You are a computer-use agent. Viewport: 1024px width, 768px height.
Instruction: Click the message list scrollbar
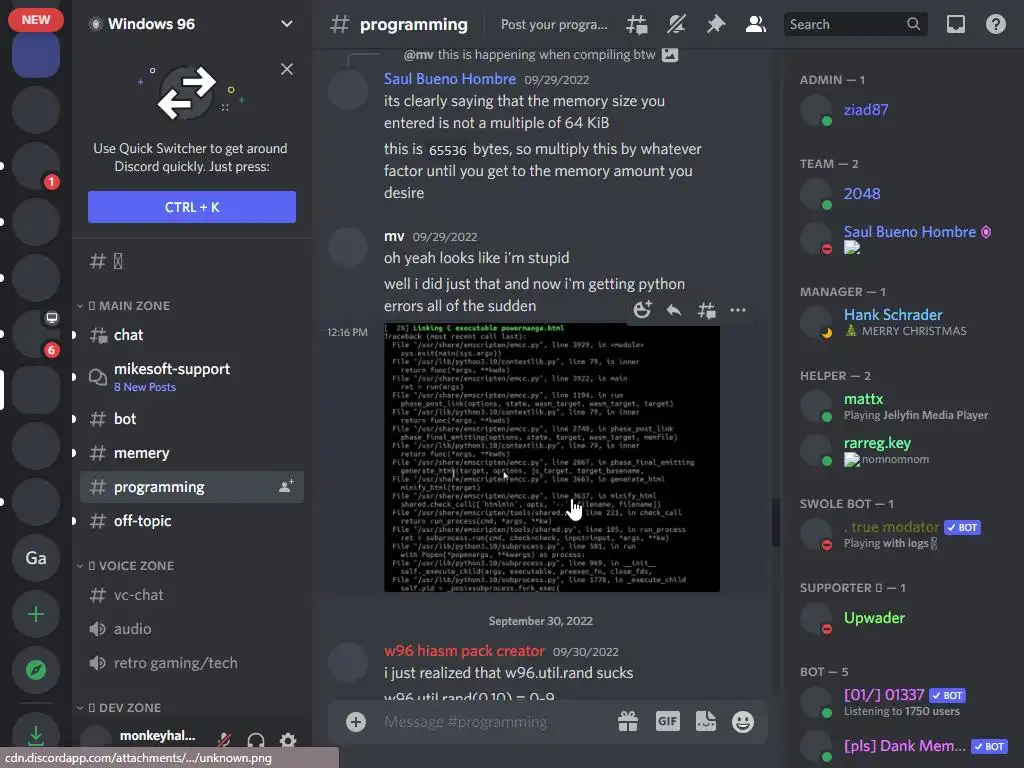tap(775, 522)
